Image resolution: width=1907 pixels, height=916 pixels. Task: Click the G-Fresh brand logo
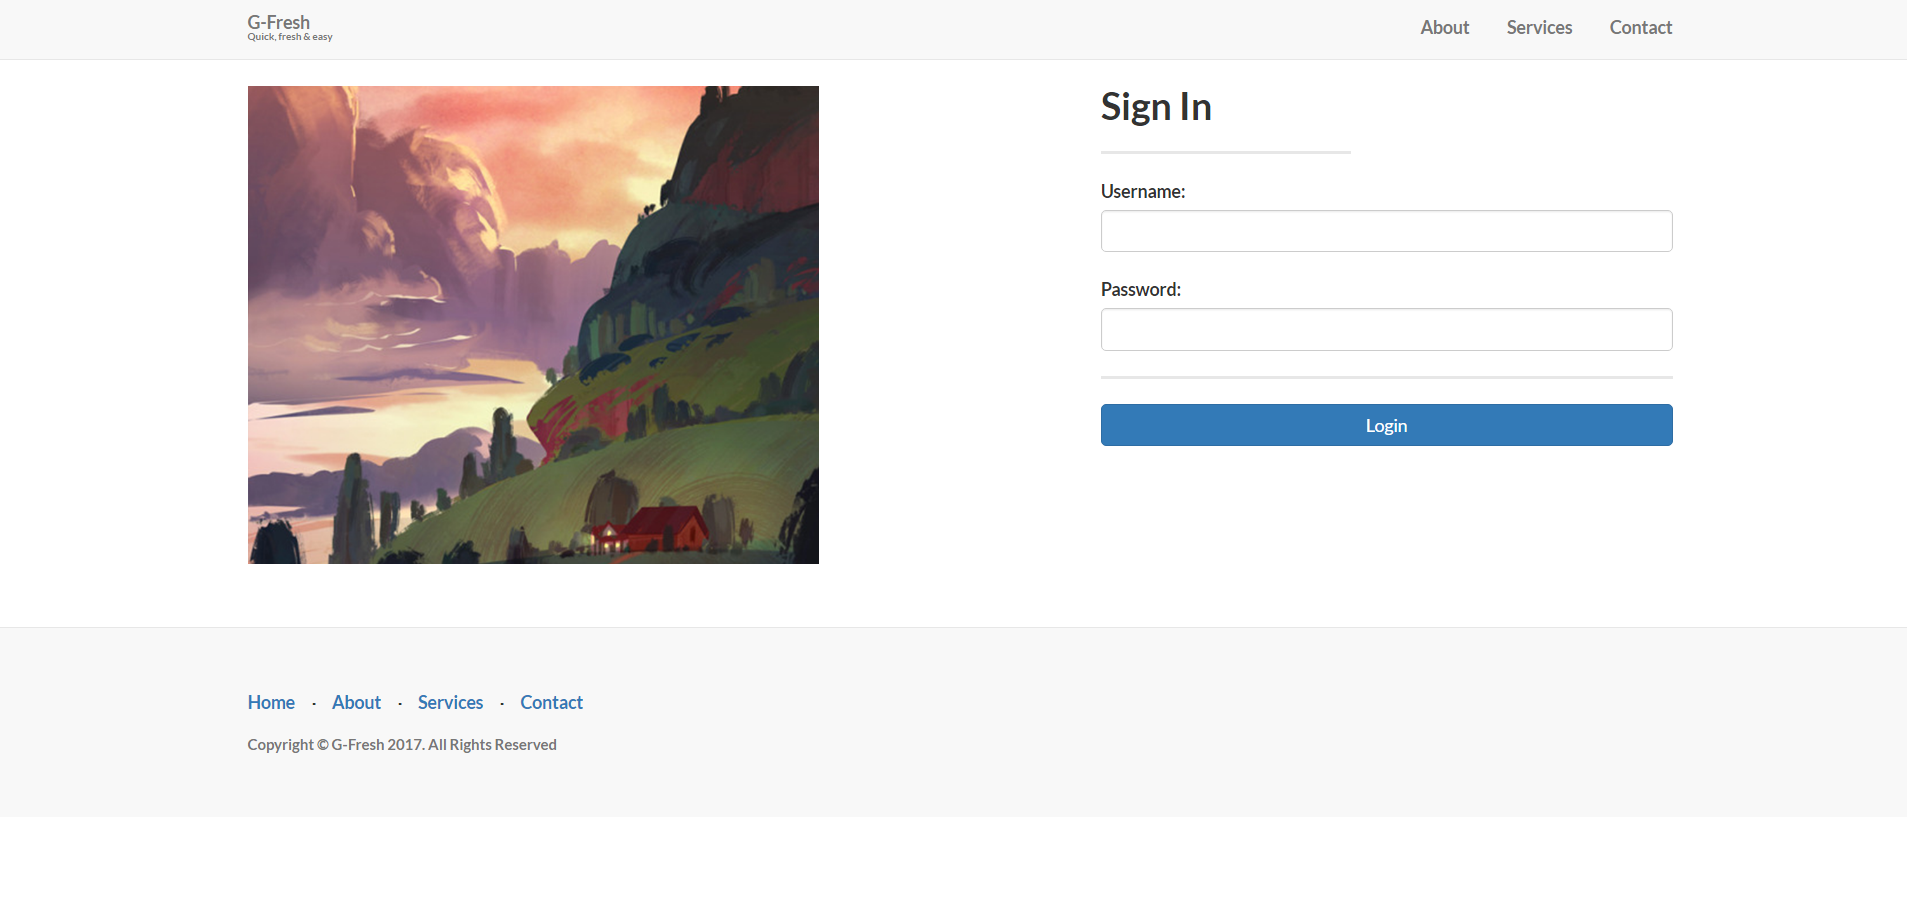point(279,22)
